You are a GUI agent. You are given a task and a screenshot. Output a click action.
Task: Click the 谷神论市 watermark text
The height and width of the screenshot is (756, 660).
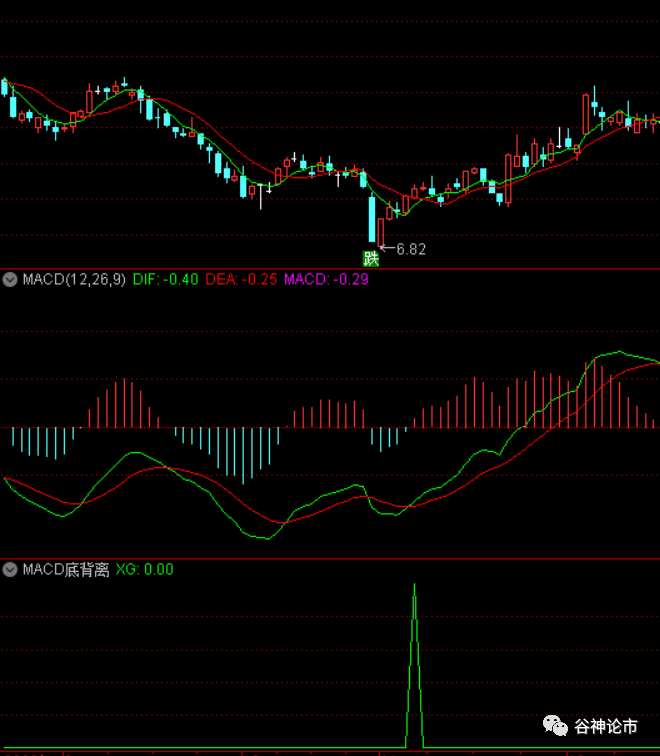click(x=605, y=727)
